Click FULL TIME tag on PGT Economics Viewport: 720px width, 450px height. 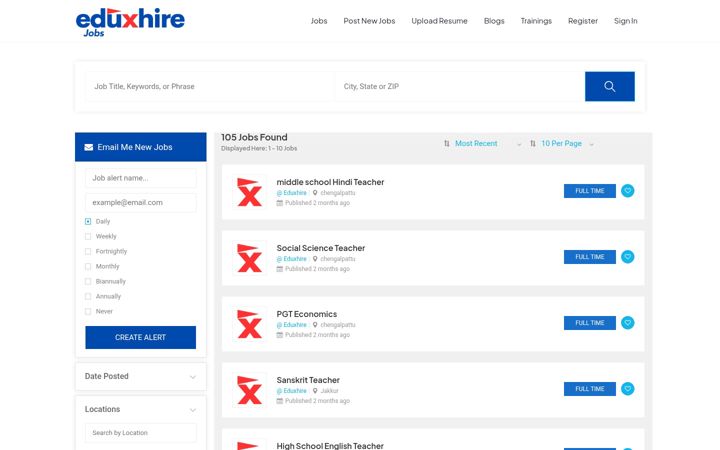(590, 323)
